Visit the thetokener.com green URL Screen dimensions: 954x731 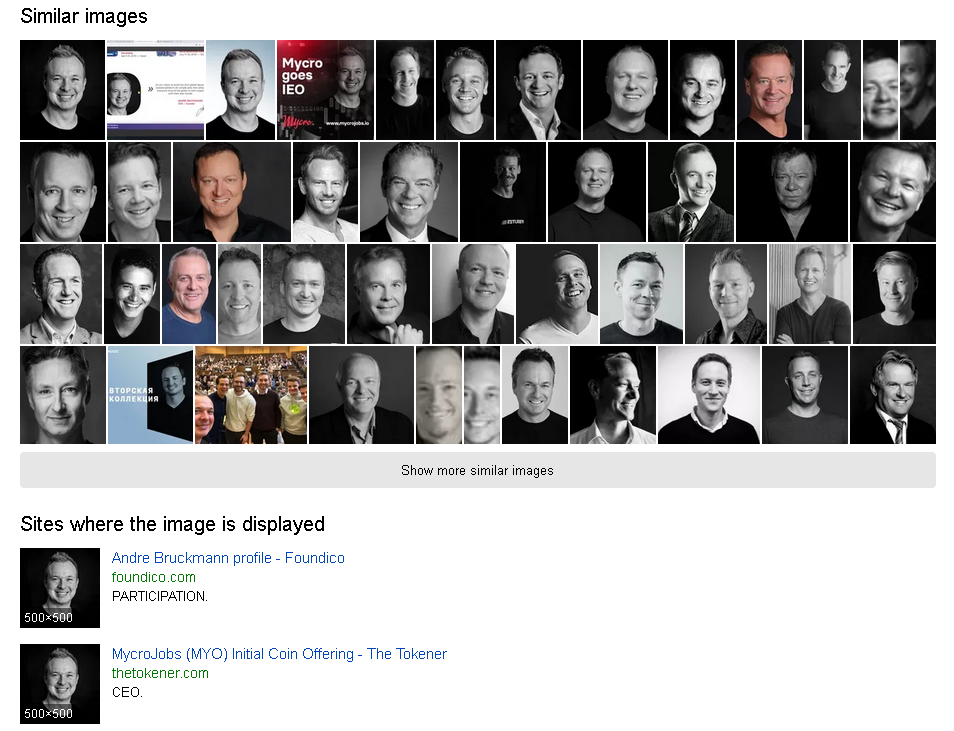(160, 673)
